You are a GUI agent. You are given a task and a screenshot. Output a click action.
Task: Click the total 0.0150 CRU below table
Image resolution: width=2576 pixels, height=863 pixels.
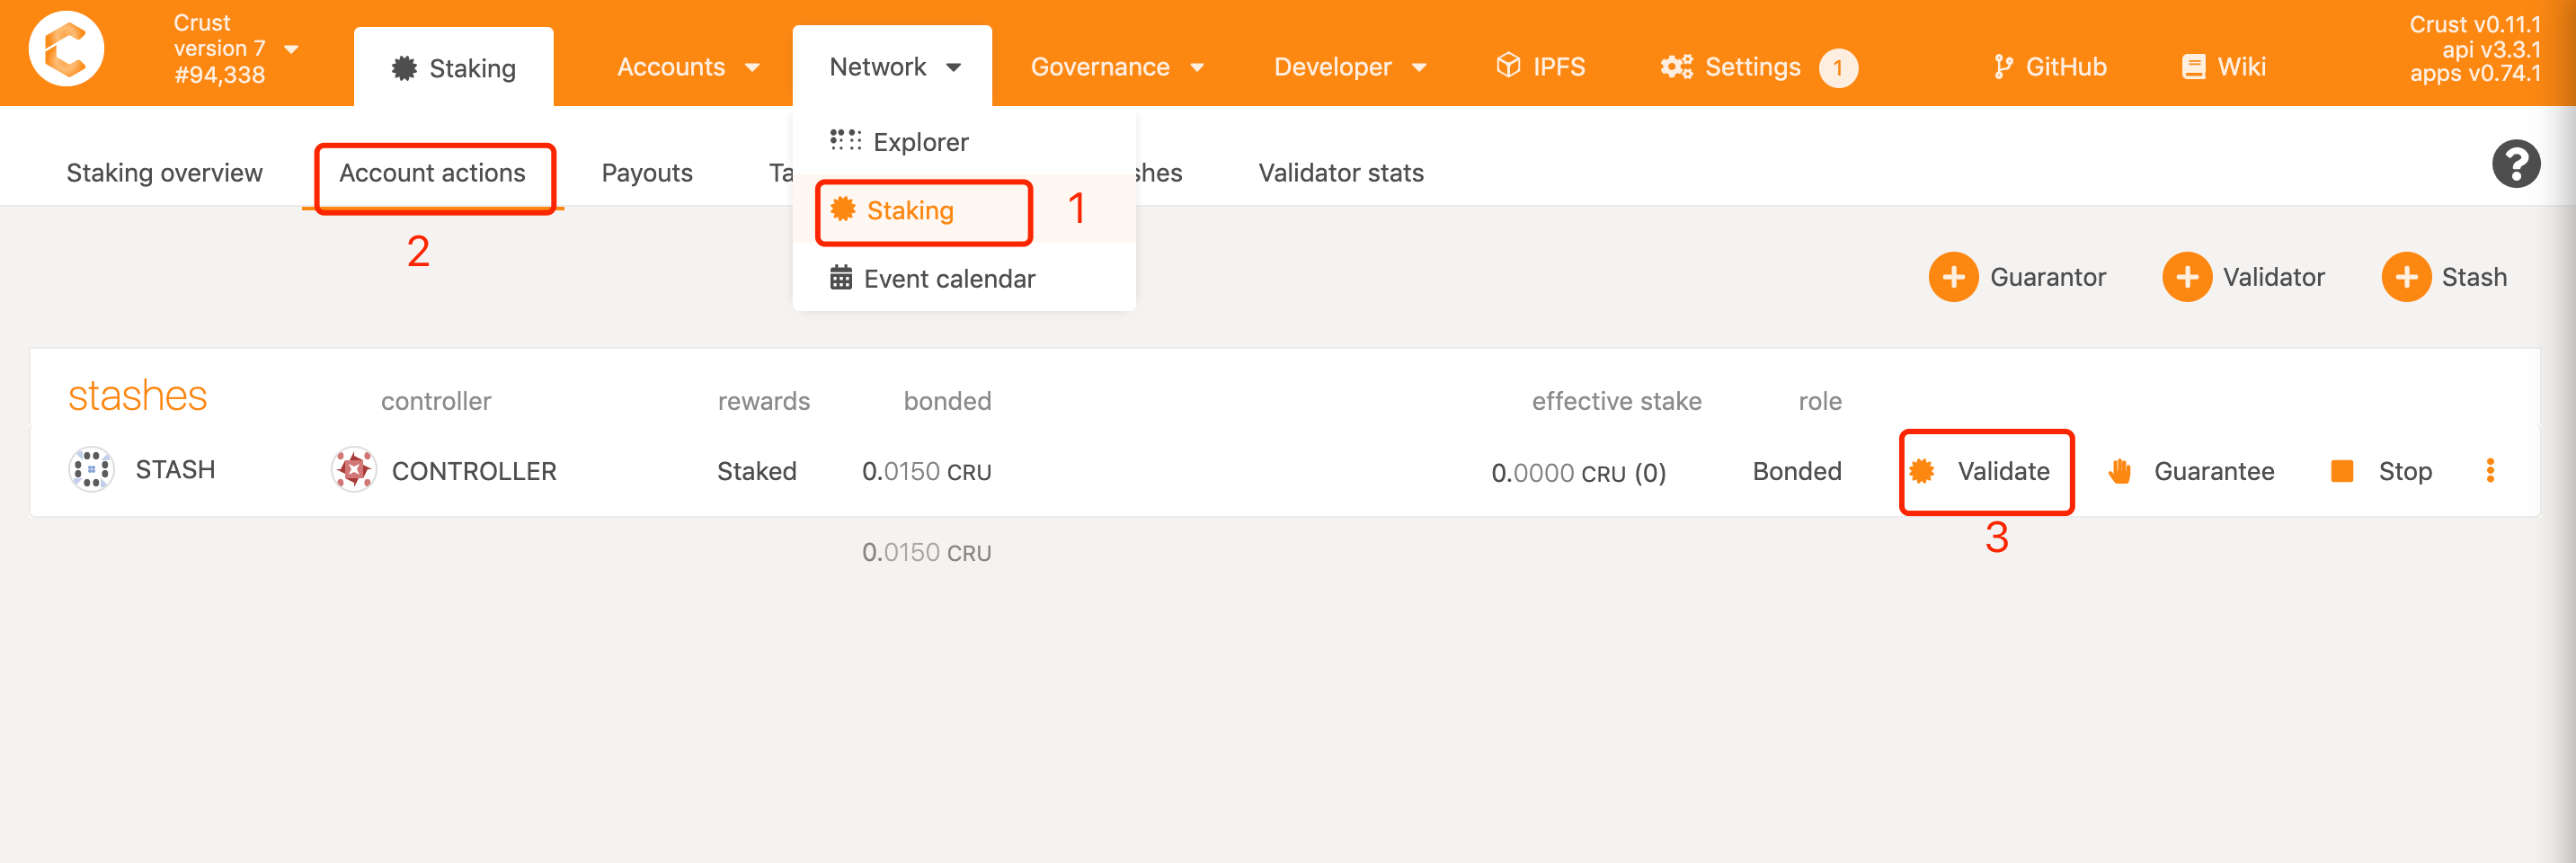[926, 552]
